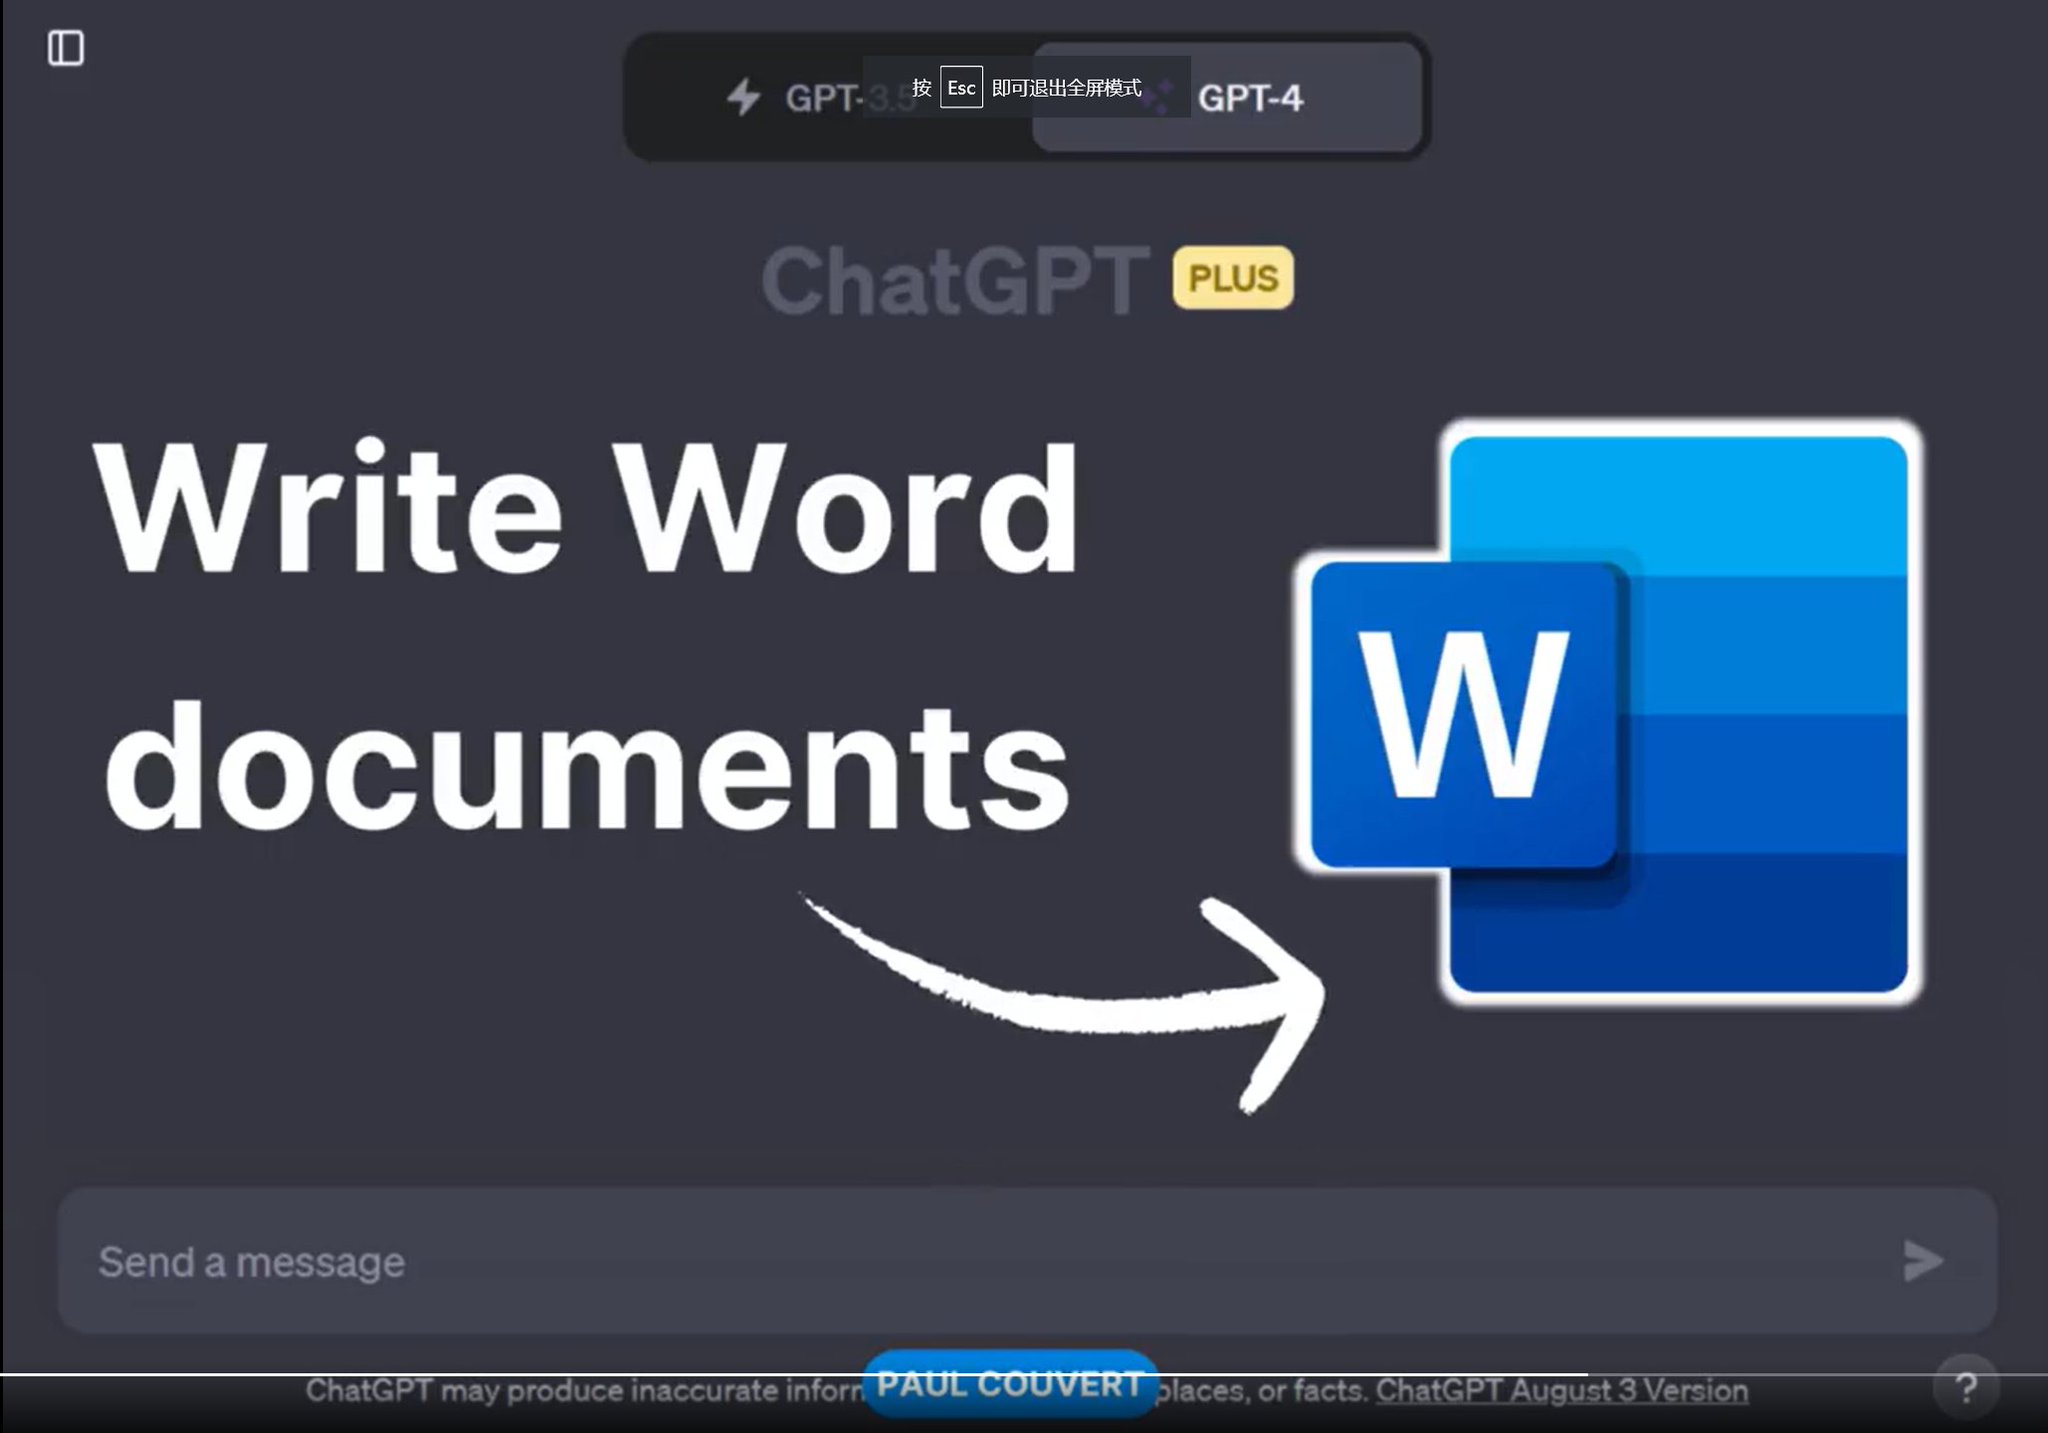
Task: Click in the Send a message field
Action: 1027,1261
